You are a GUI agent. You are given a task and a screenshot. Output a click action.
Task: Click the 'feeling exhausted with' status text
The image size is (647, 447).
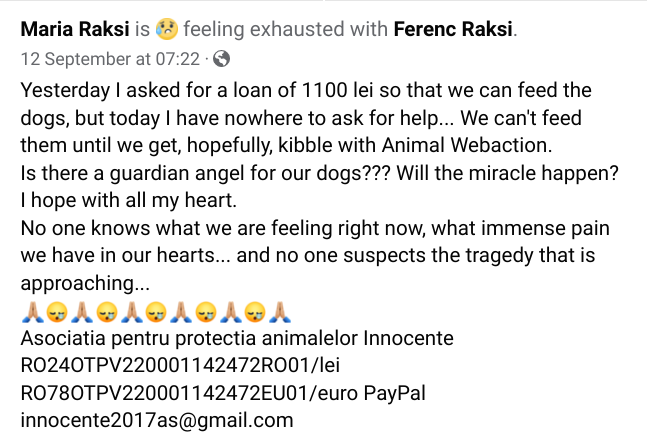pyautogui.click(x=285, y=29)
